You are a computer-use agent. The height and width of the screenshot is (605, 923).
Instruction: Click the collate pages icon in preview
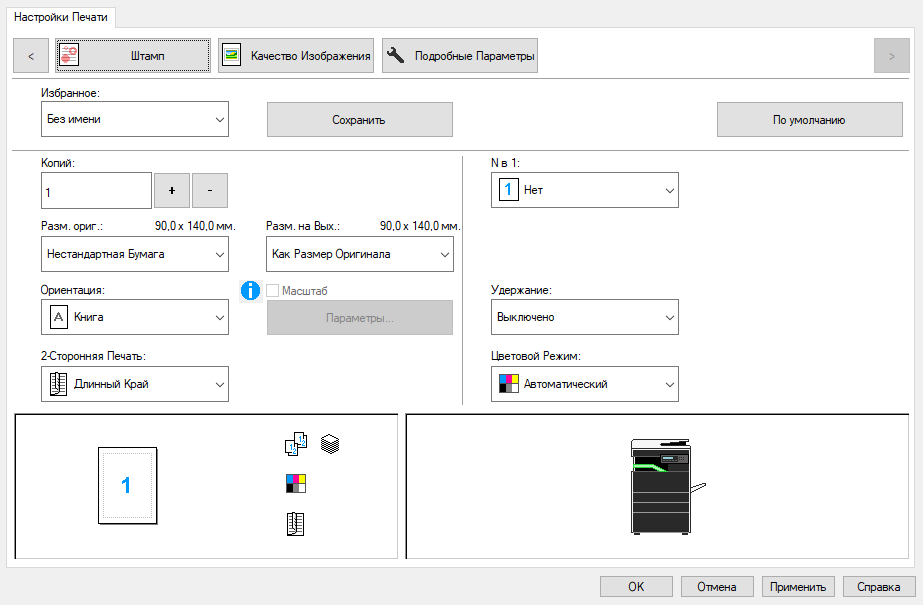click(x=296, y=444)
